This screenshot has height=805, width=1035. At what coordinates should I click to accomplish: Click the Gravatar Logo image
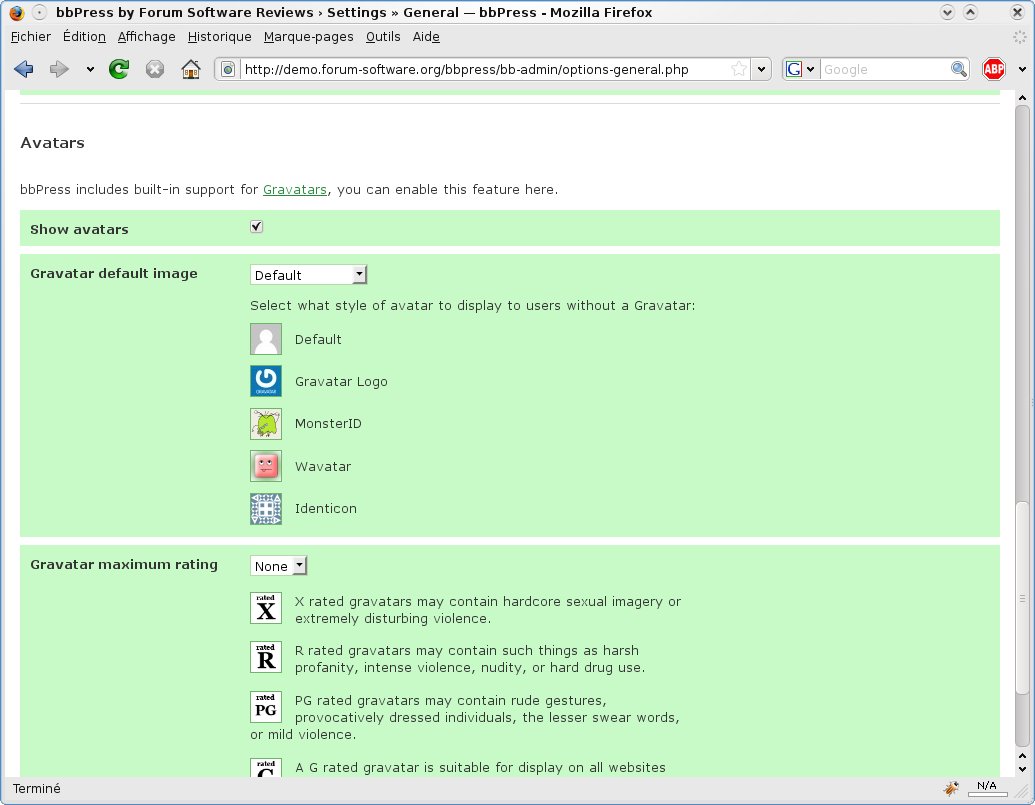266,381
